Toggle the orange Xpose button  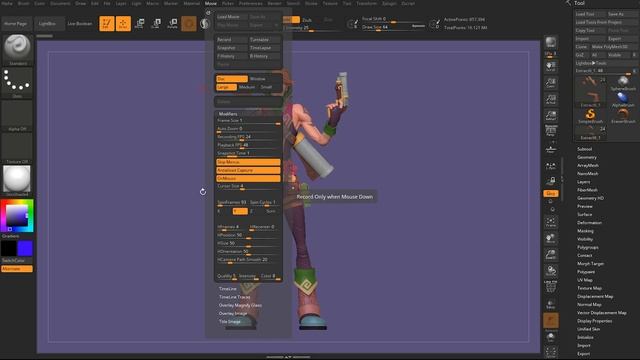551,193
